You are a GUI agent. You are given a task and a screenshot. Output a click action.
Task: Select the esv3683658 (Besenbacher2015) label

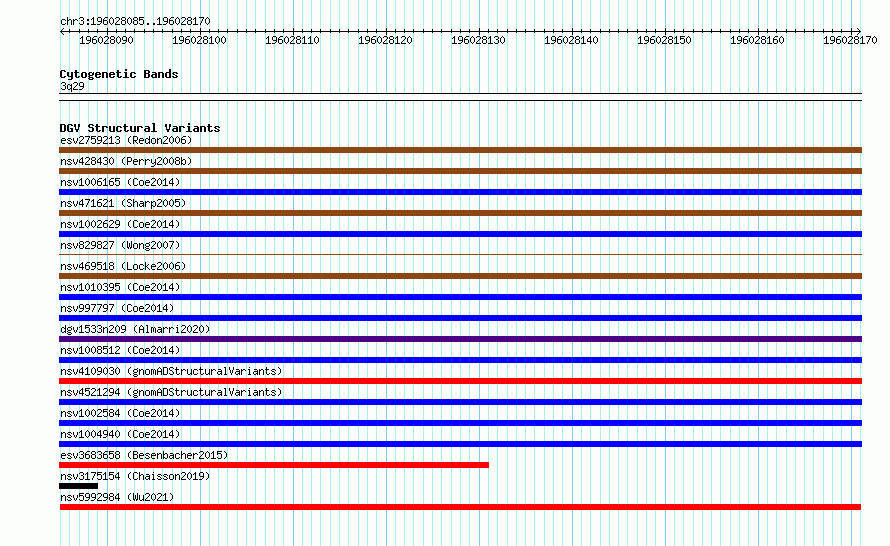click(x=144, y=455)
